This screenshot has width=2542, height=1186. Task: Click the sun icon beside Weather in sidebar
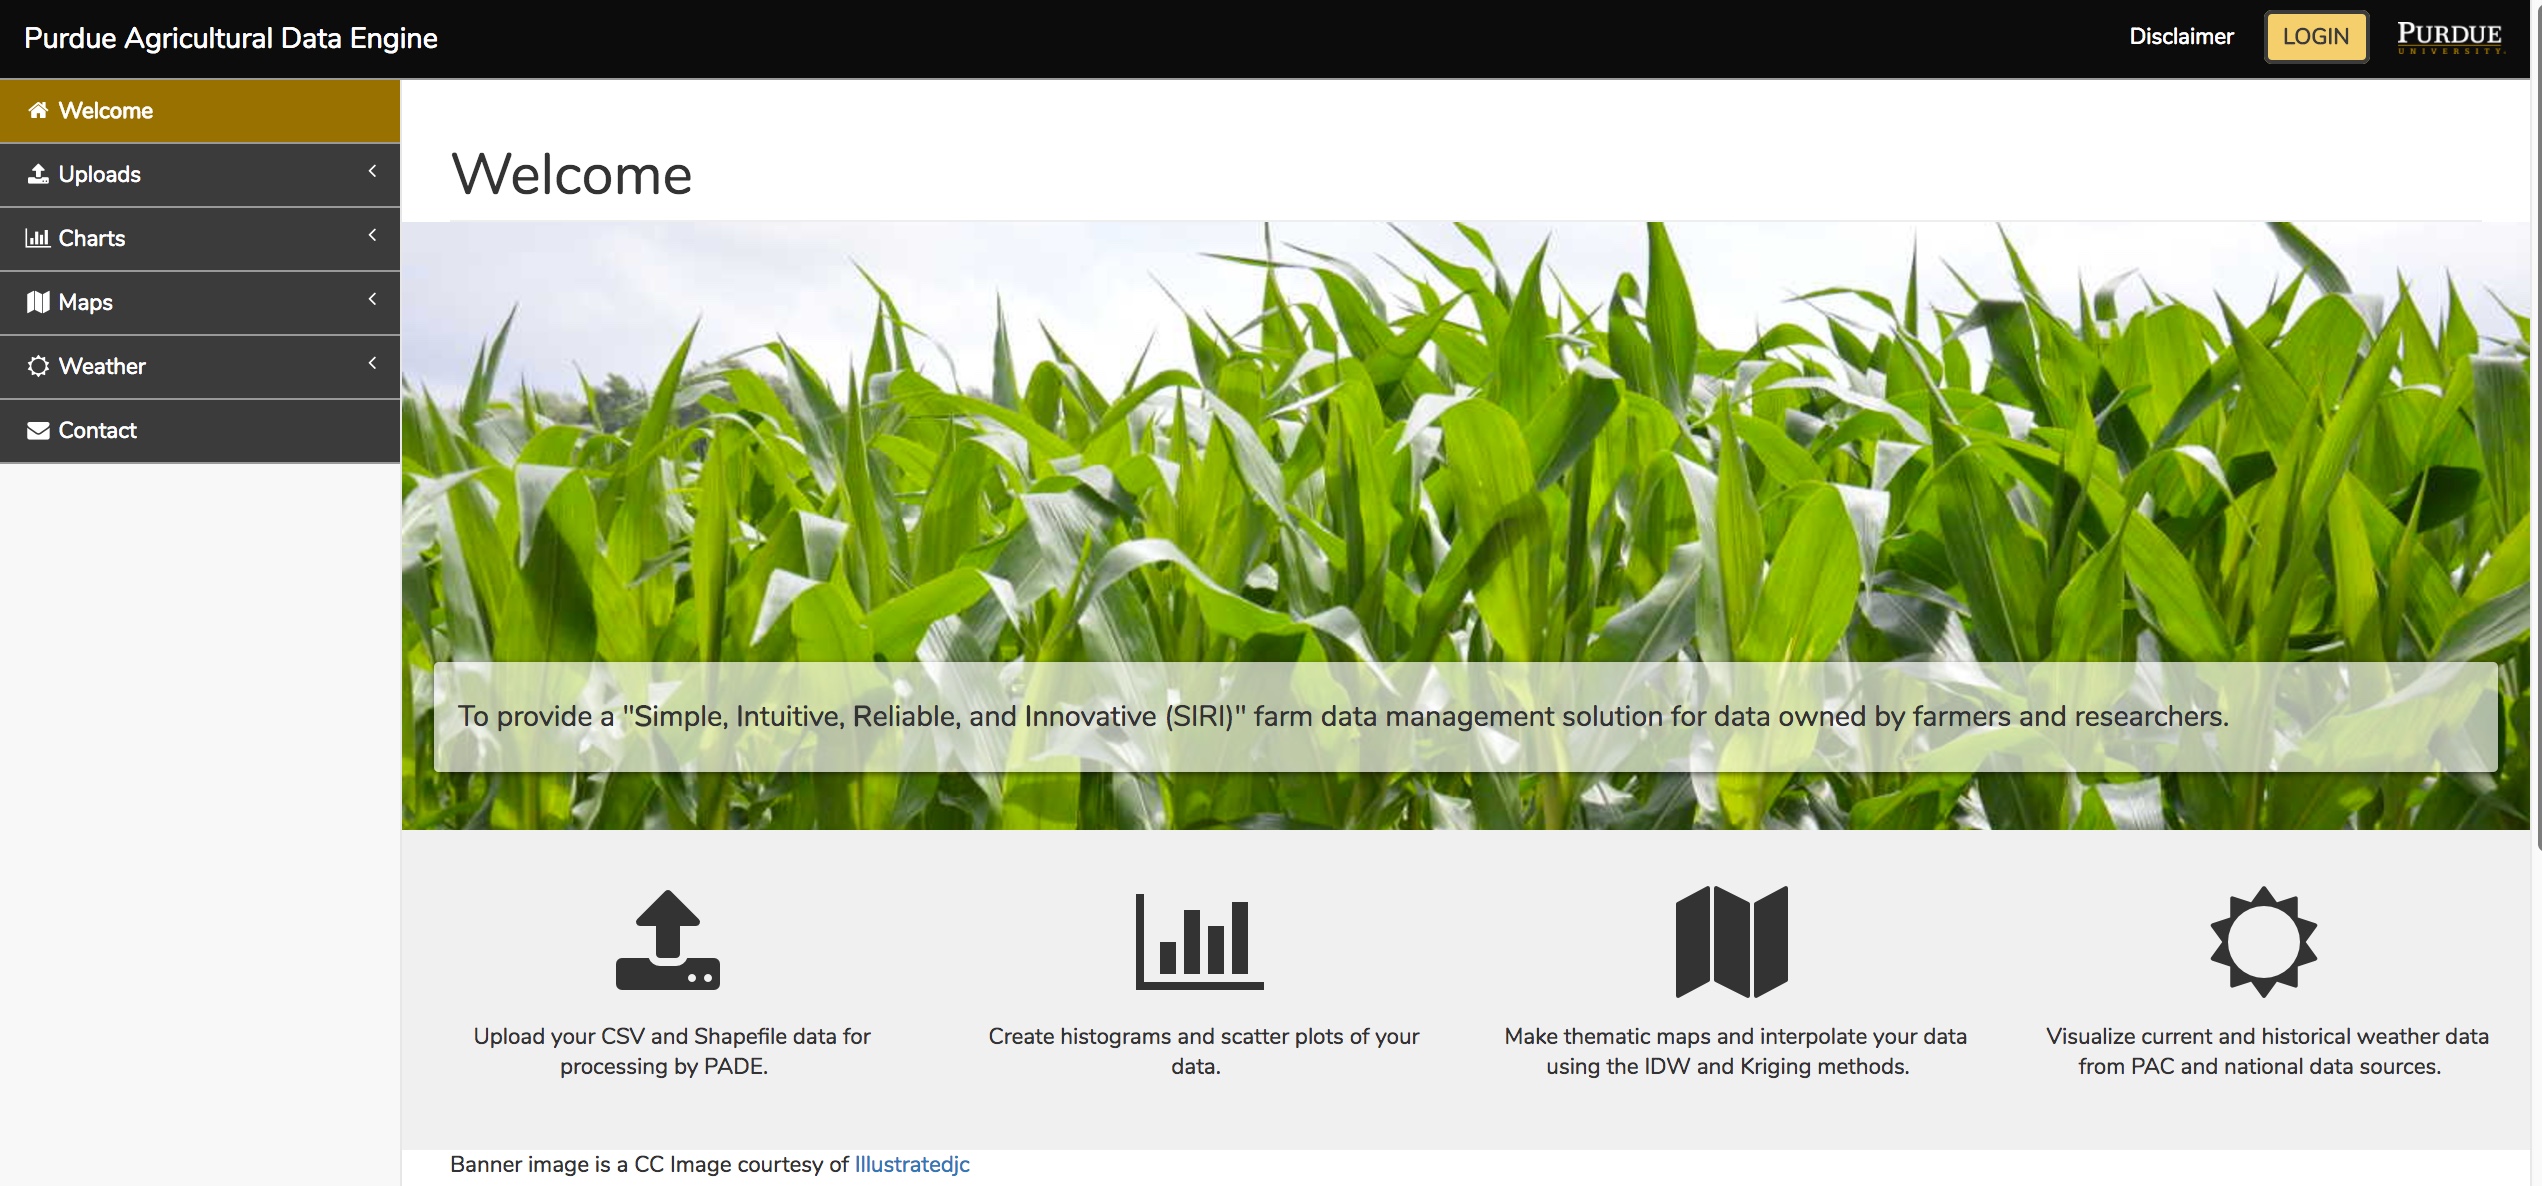(x=38, y=366)
